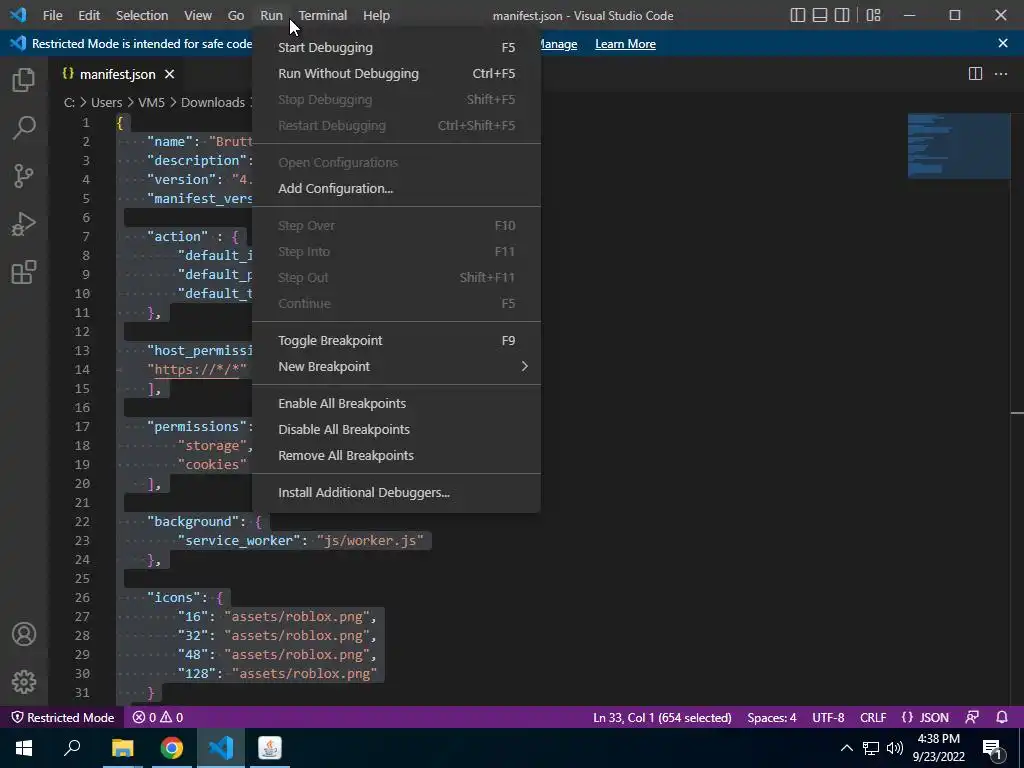This screenshot has width=1024, height=768.
Task: Change encoding via UTF-8 status item
Action: [828, 717]
